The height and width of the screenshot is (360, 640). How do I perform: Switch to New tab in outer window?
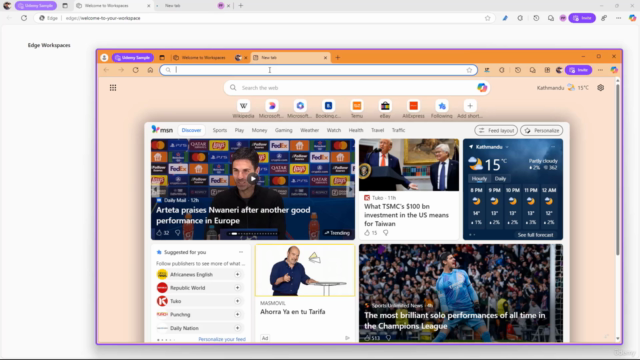tap(192, 6)
